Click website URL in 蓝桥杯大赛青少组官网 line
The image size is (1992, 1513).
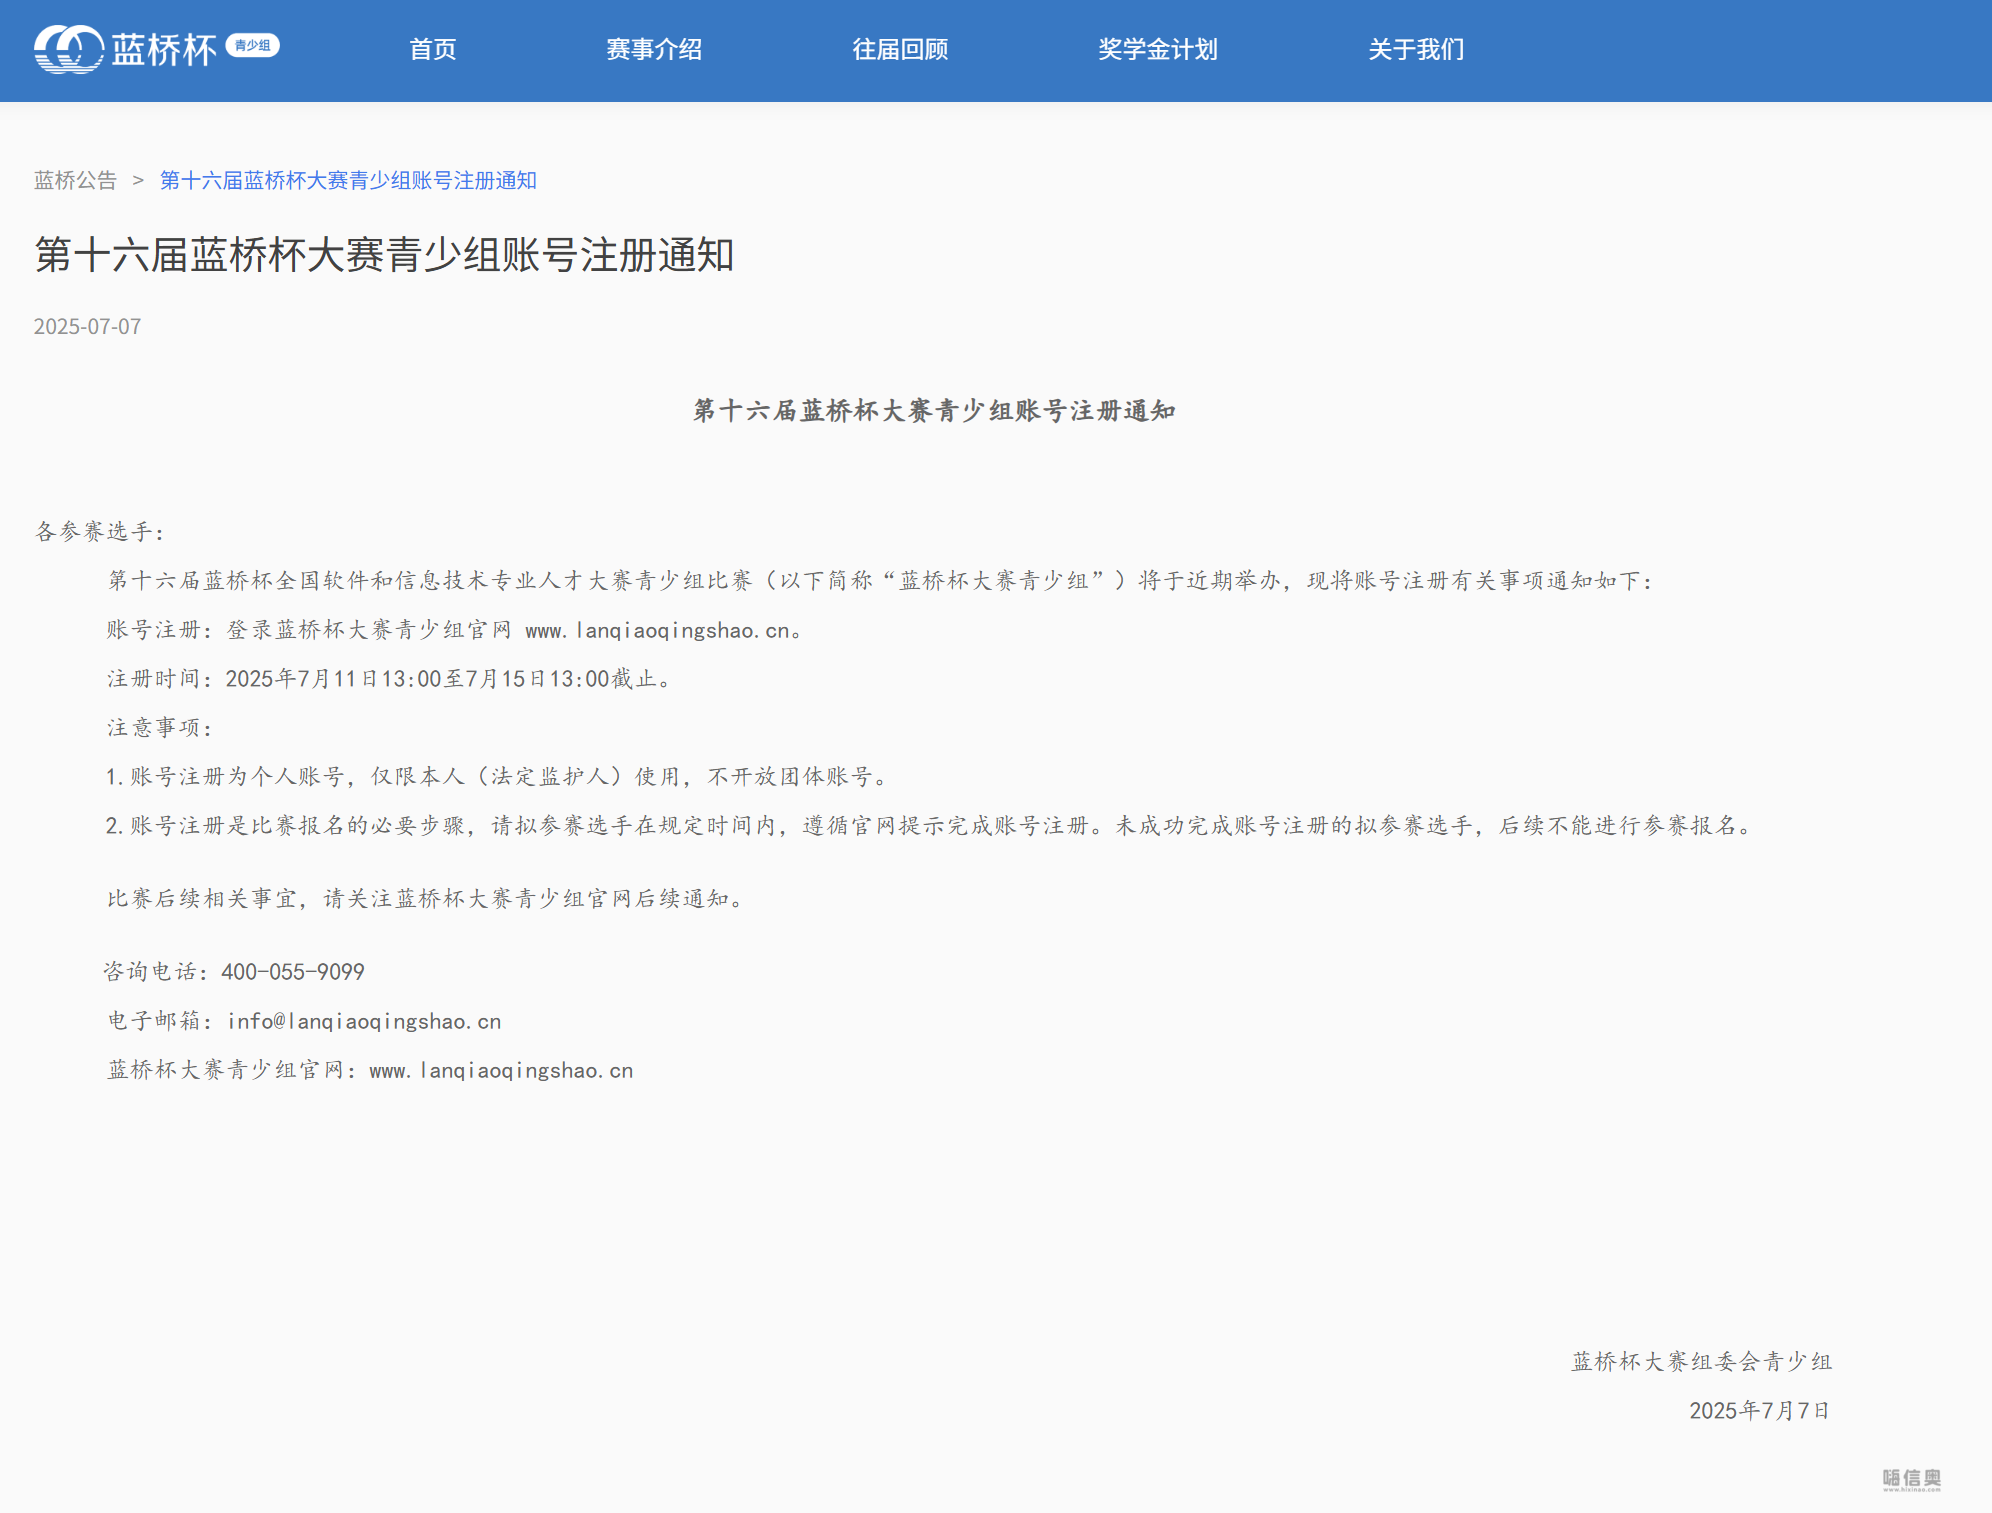[501, 1070]
